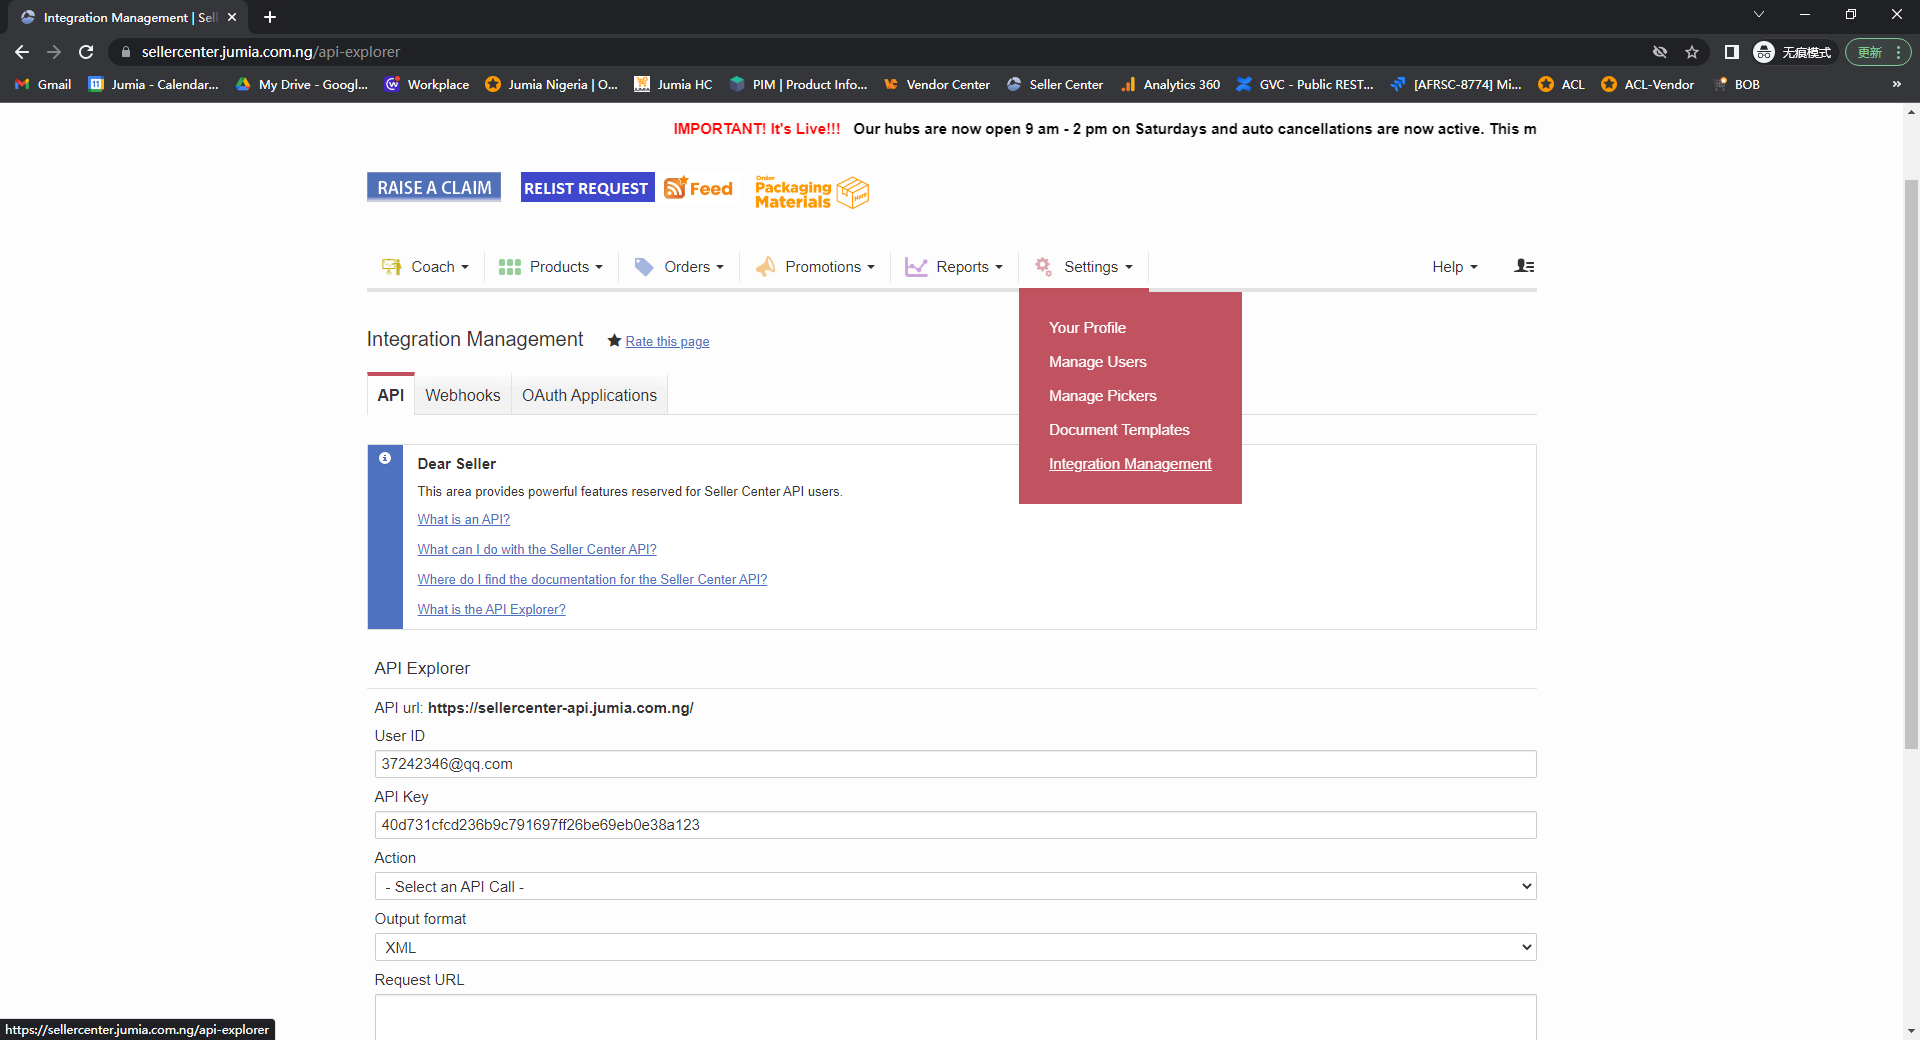Open My Drive Google bookmark
The image size is (1920, 1040).
click(x=302, y=85)
